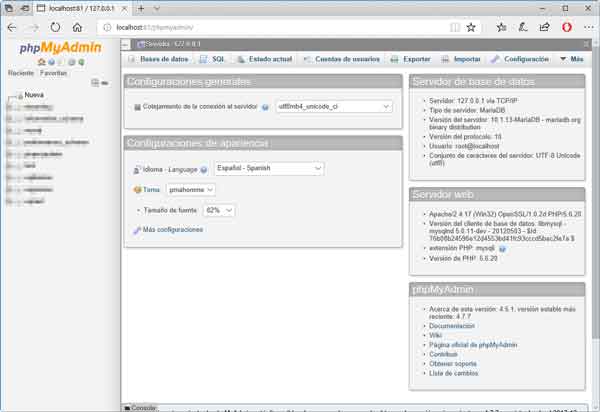Open the Exportar tab

411,59
